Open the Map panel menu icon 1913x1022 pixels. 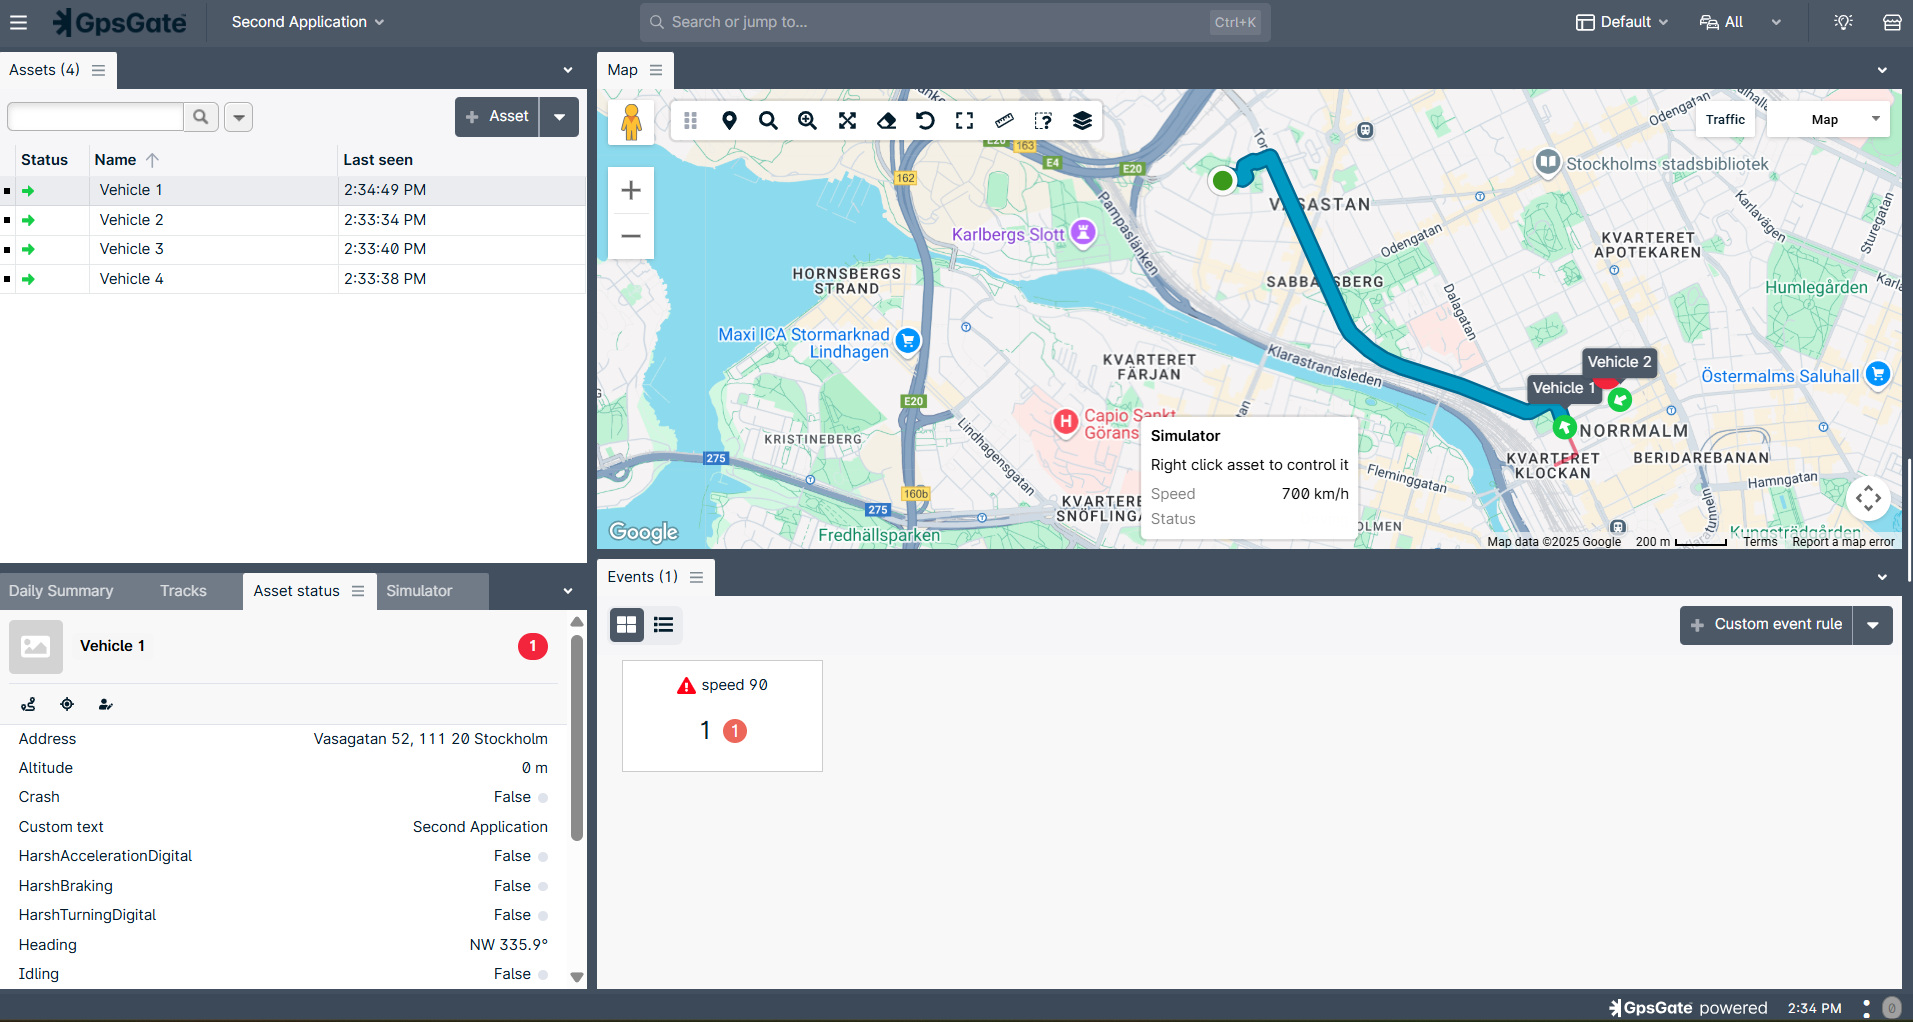click(x=656, y=70)
